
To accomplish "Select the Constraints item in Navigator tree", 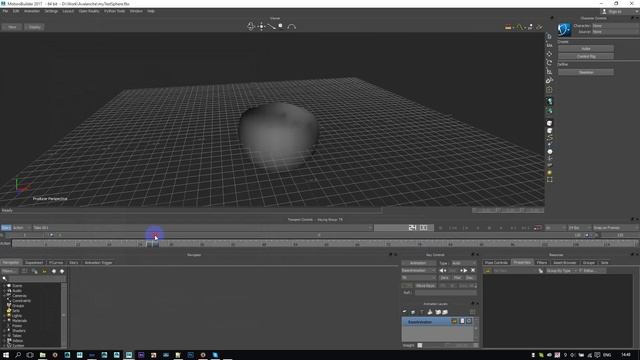I will [22, 300].
